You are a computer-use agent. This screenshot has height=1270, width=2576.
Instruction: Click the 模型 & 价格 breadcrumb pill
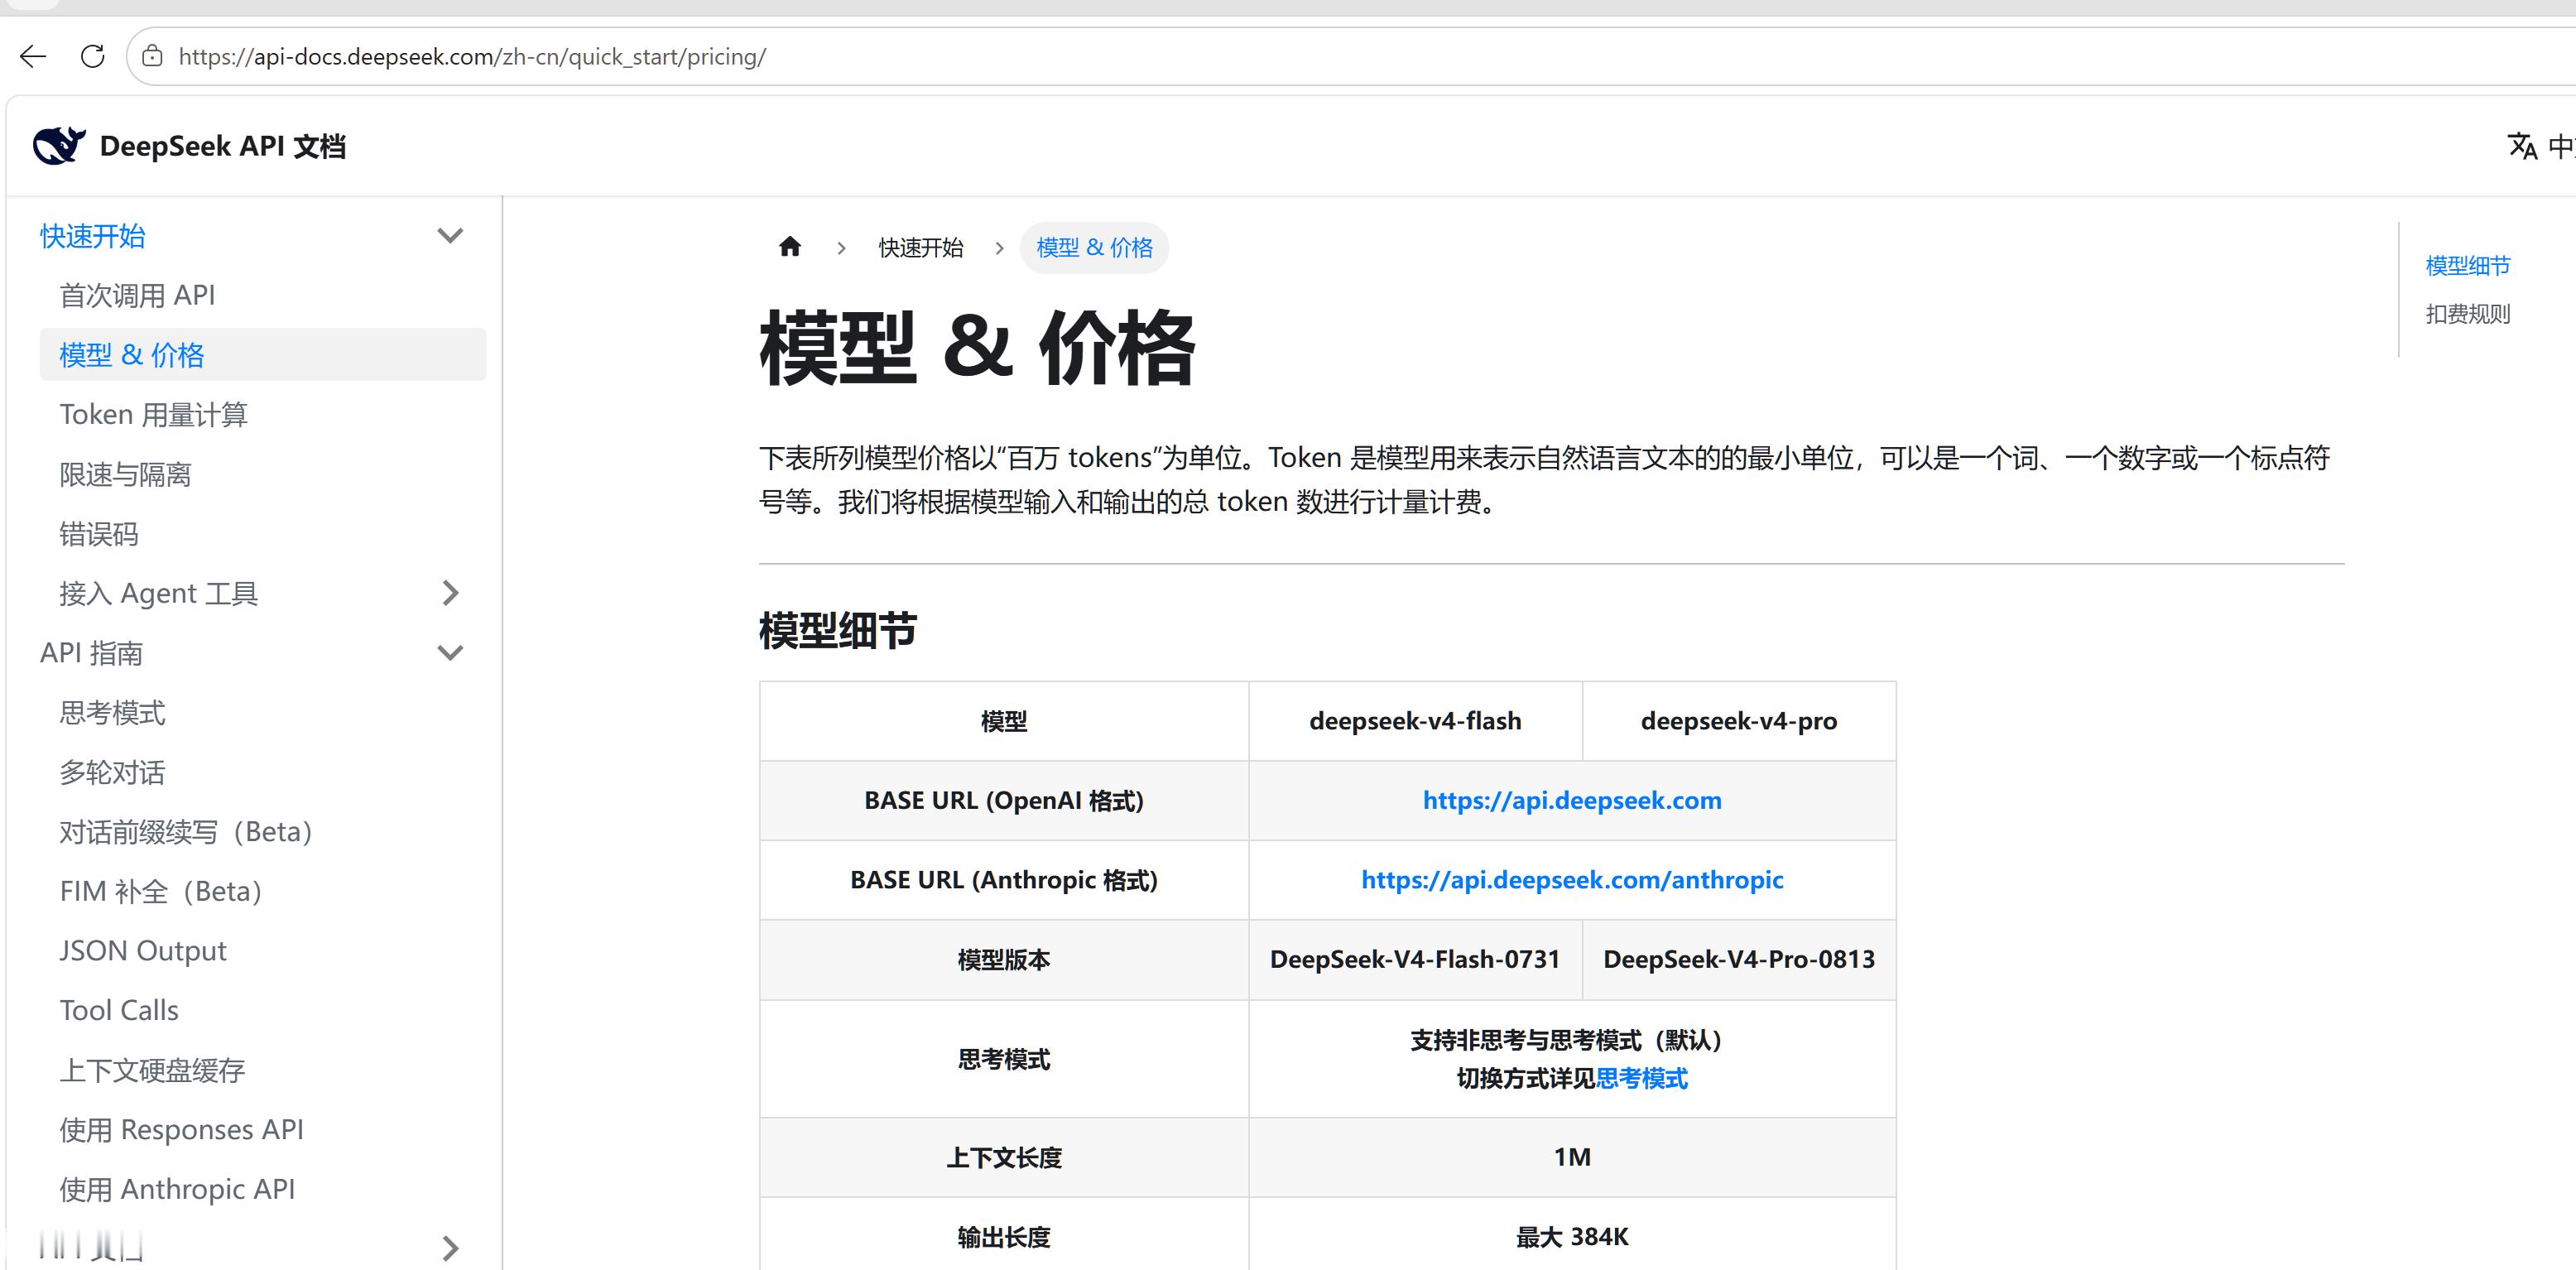[x=1094, y=247]
